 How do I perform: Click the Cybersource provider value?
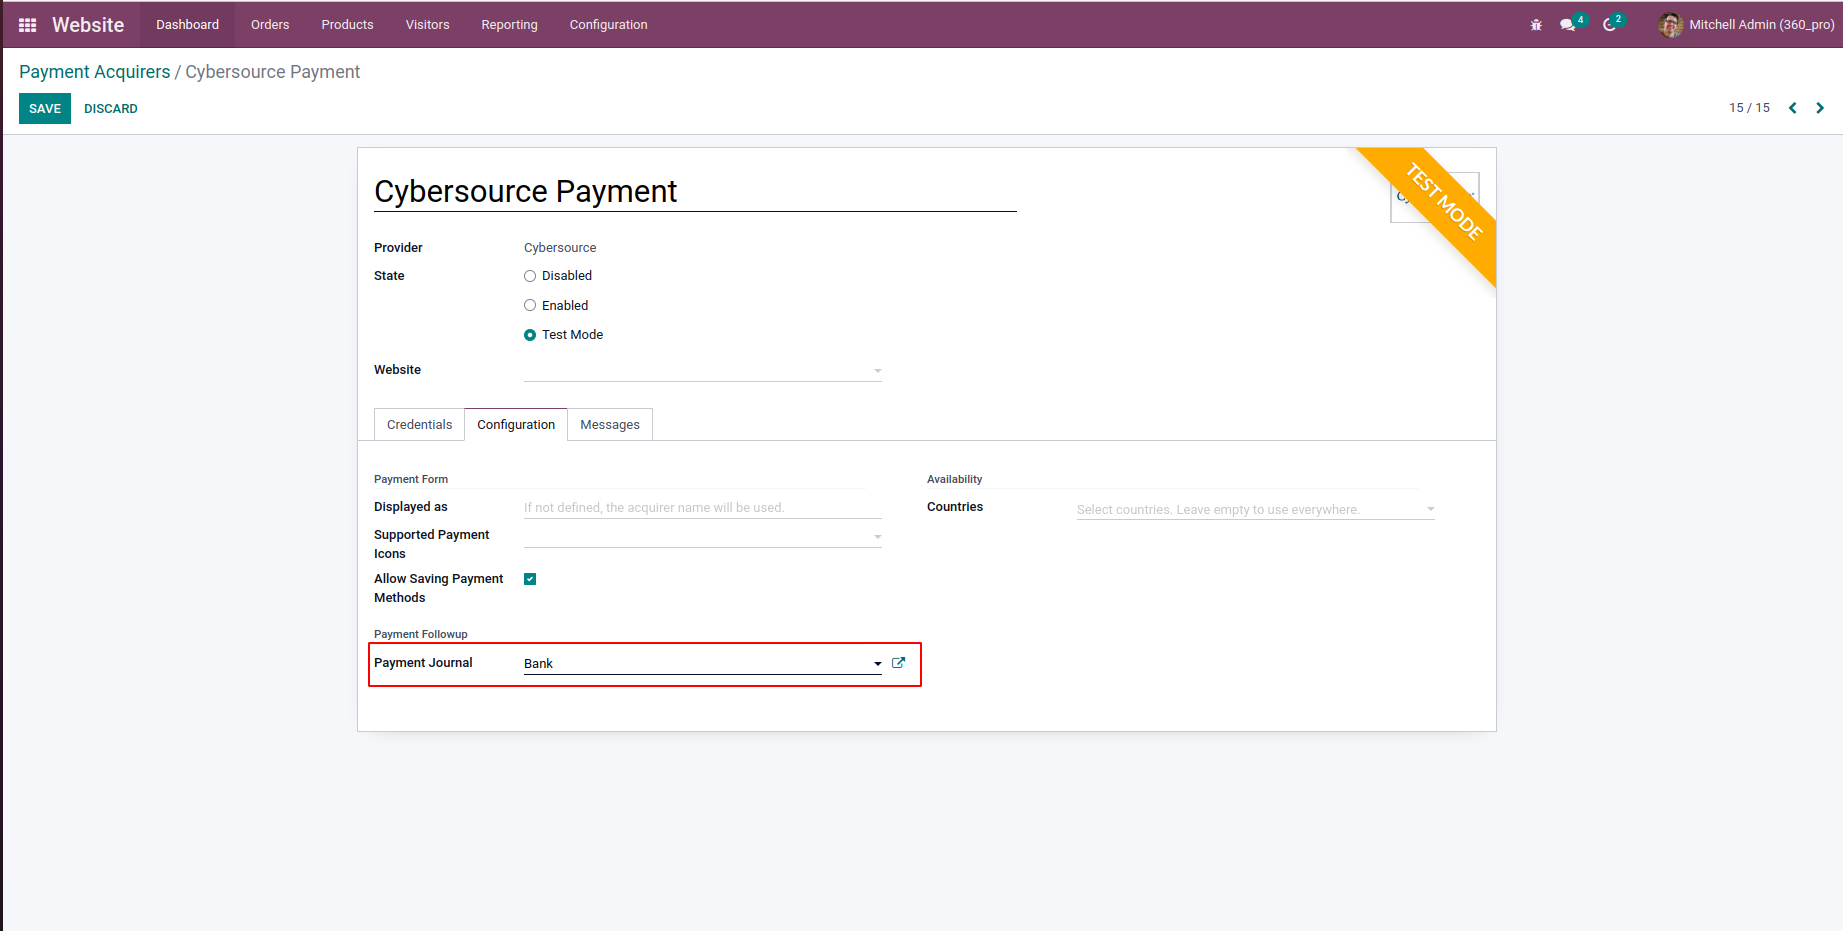pos(560,248)
